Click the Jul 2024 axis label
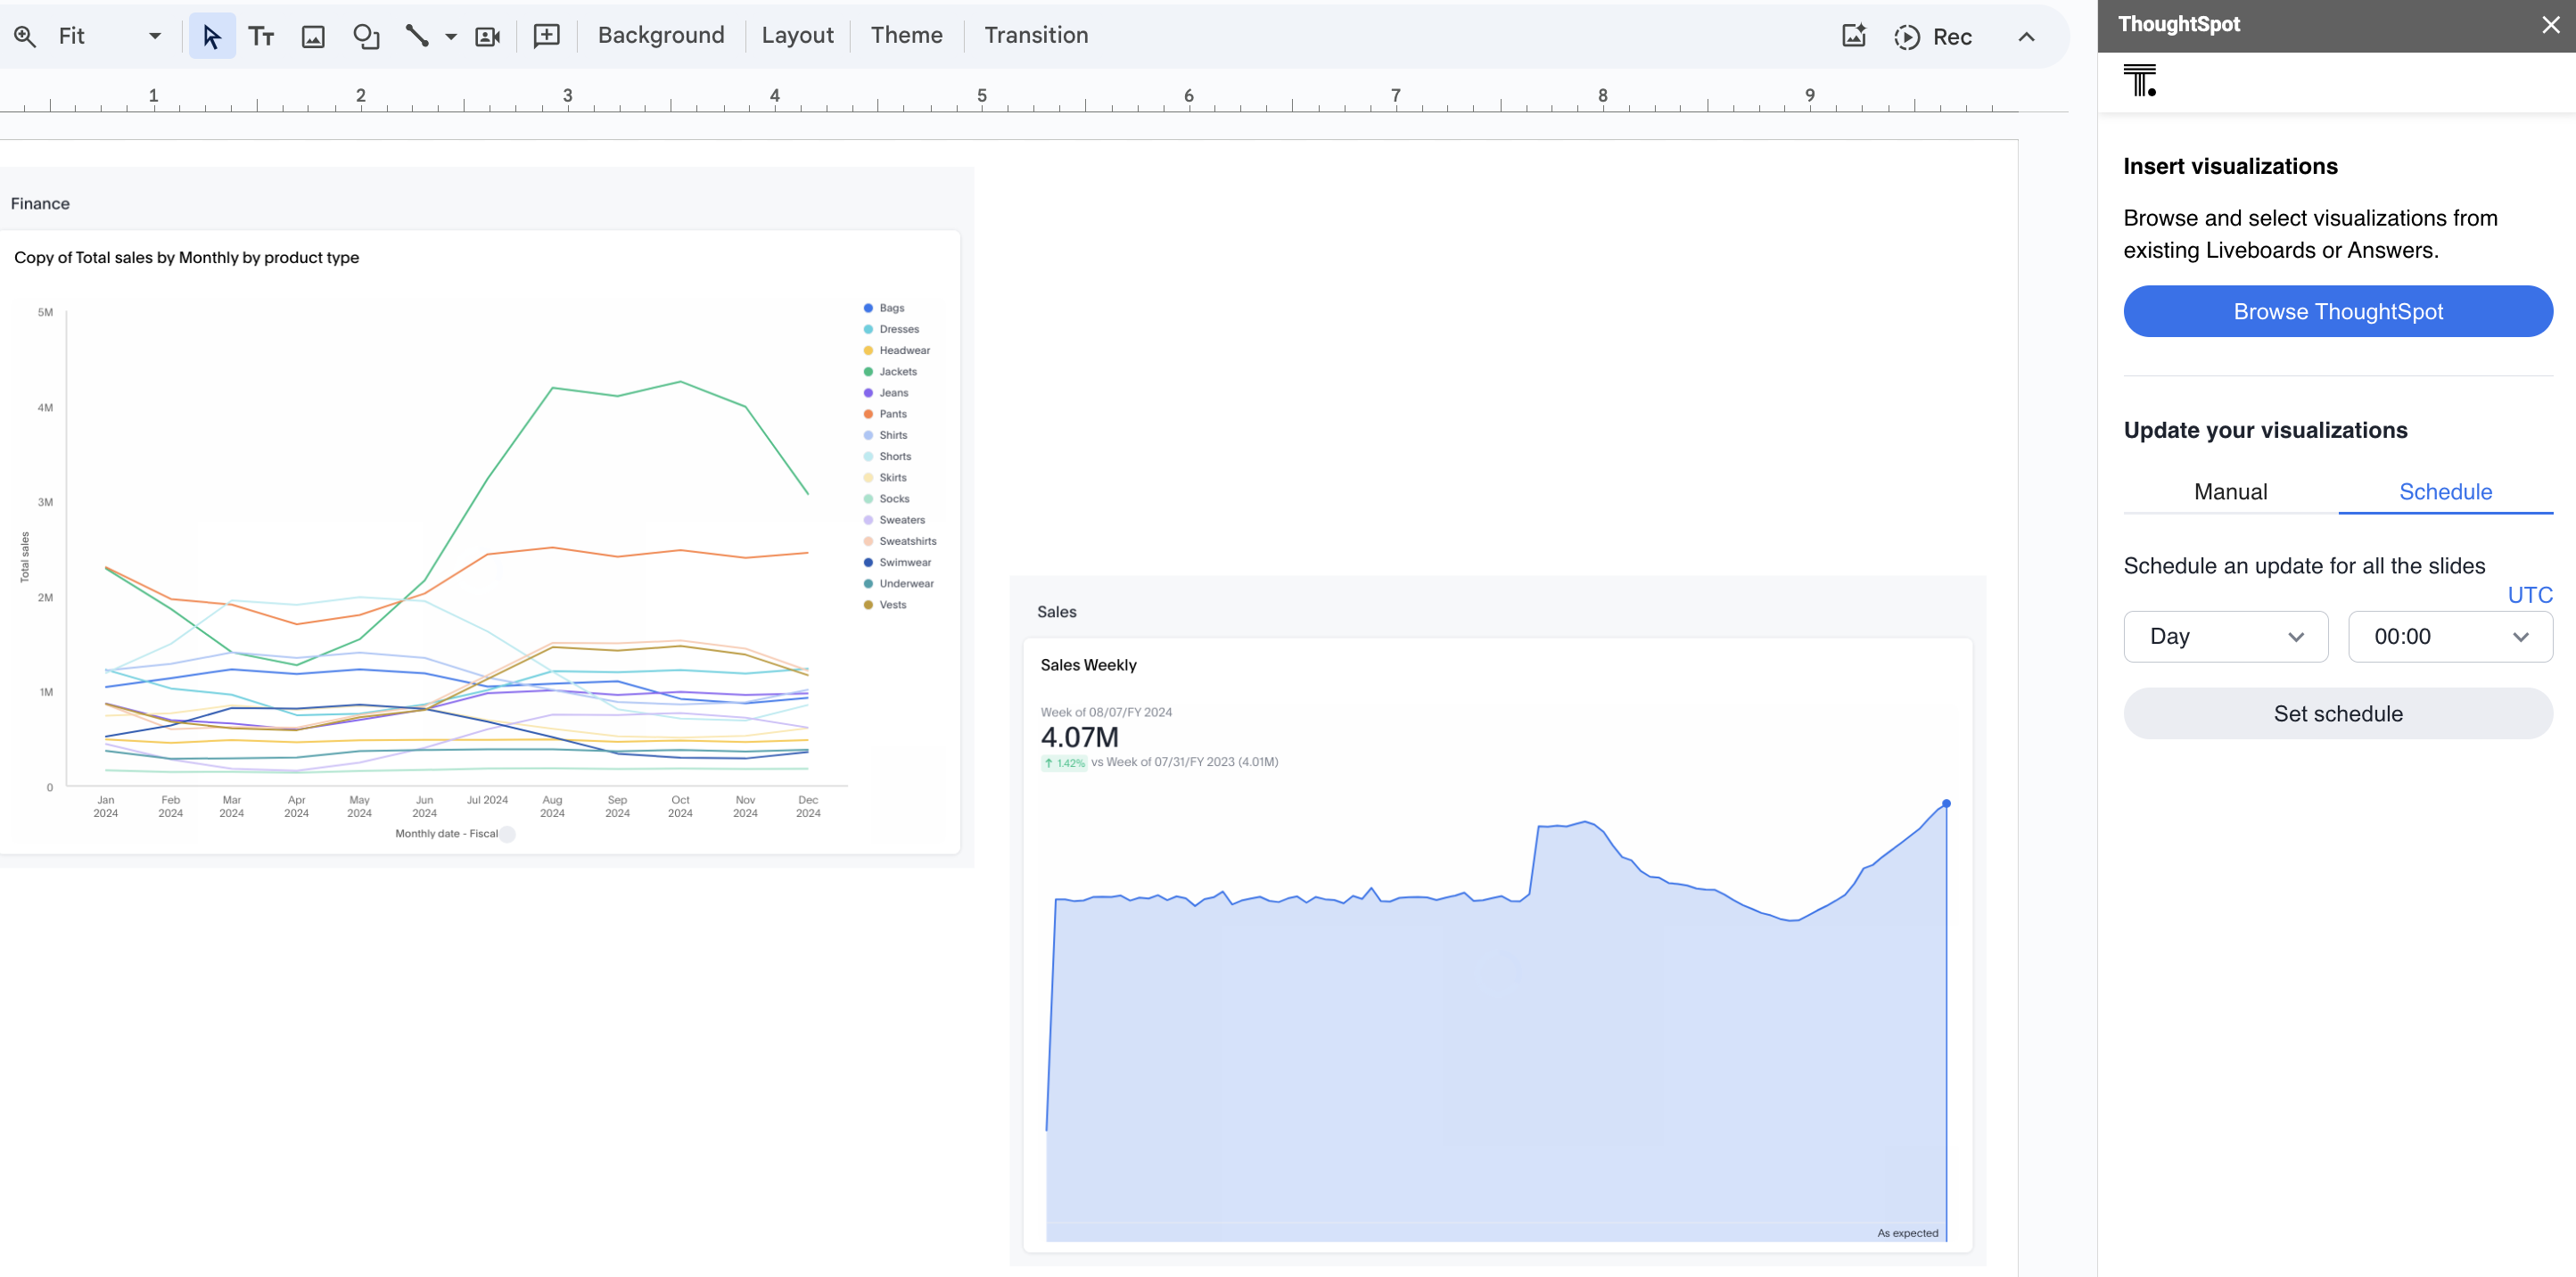The image size is (2576, 1277). [487, 800]
